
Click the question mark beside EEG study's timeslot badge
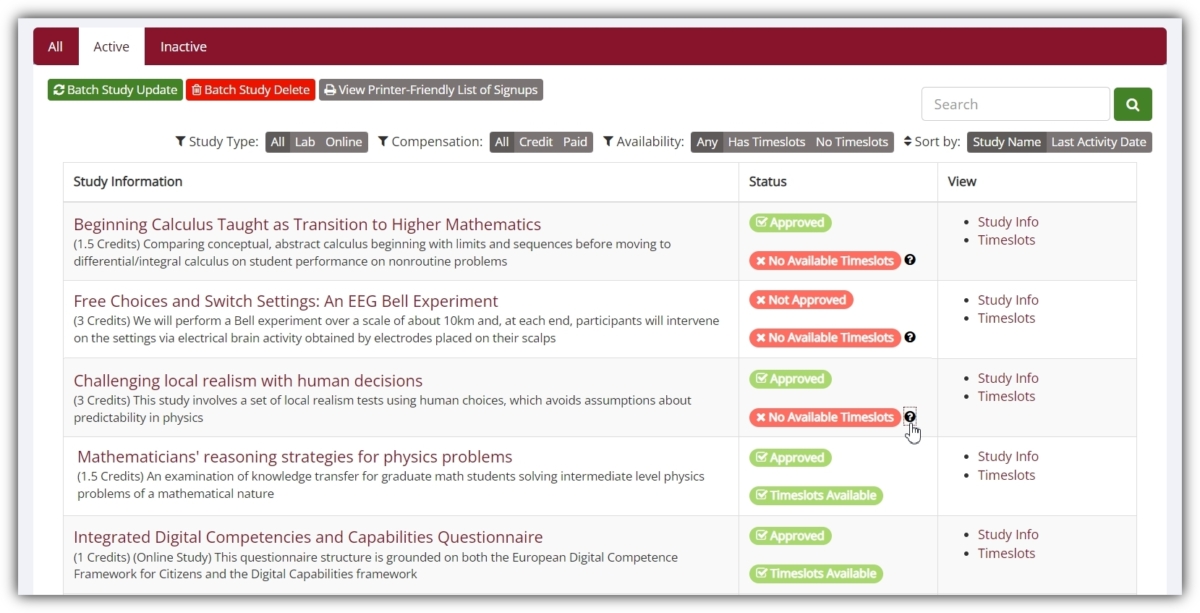pos(909,338)
